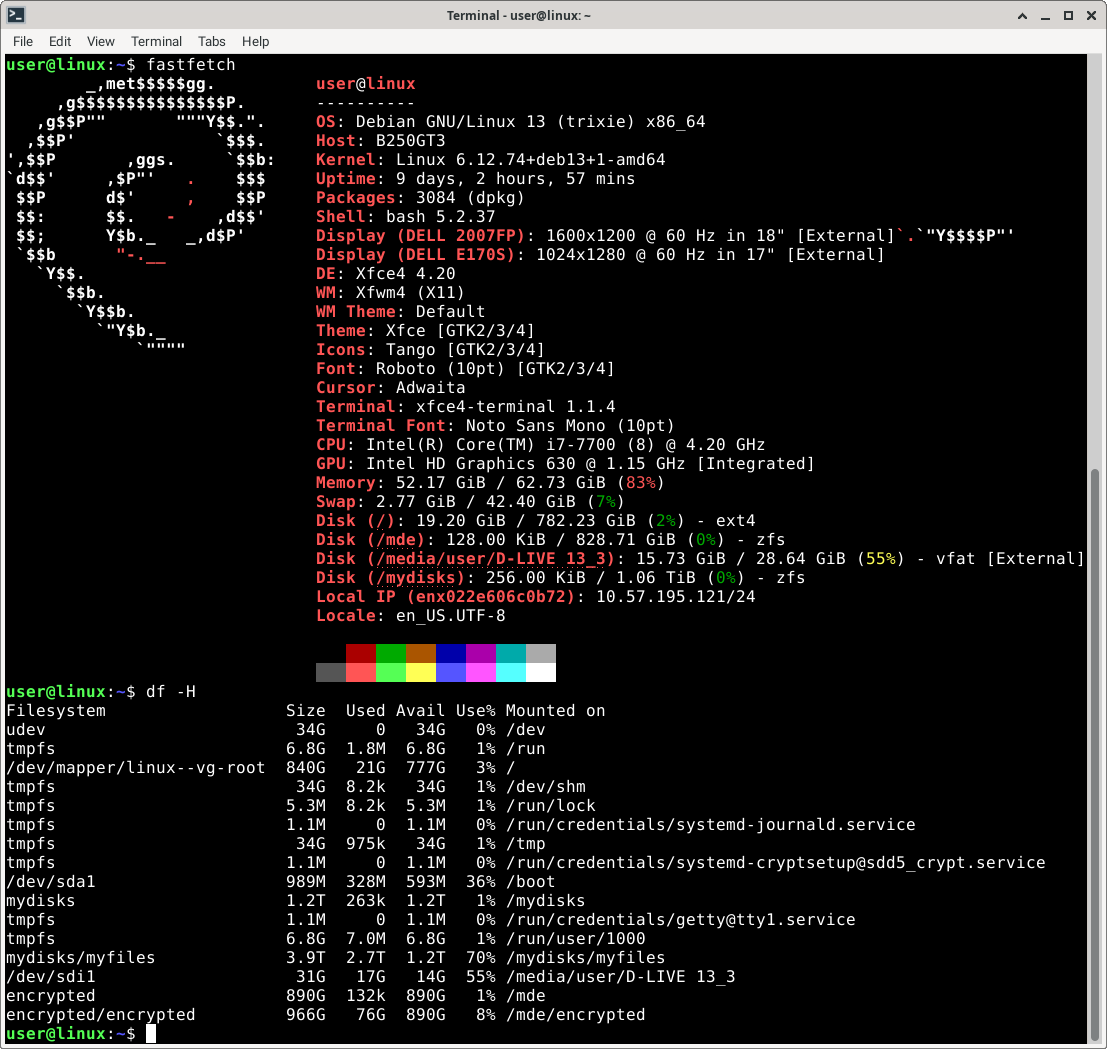
Task: Click the 'Locale: en_US.UTF-8' line
Action: 411,616
